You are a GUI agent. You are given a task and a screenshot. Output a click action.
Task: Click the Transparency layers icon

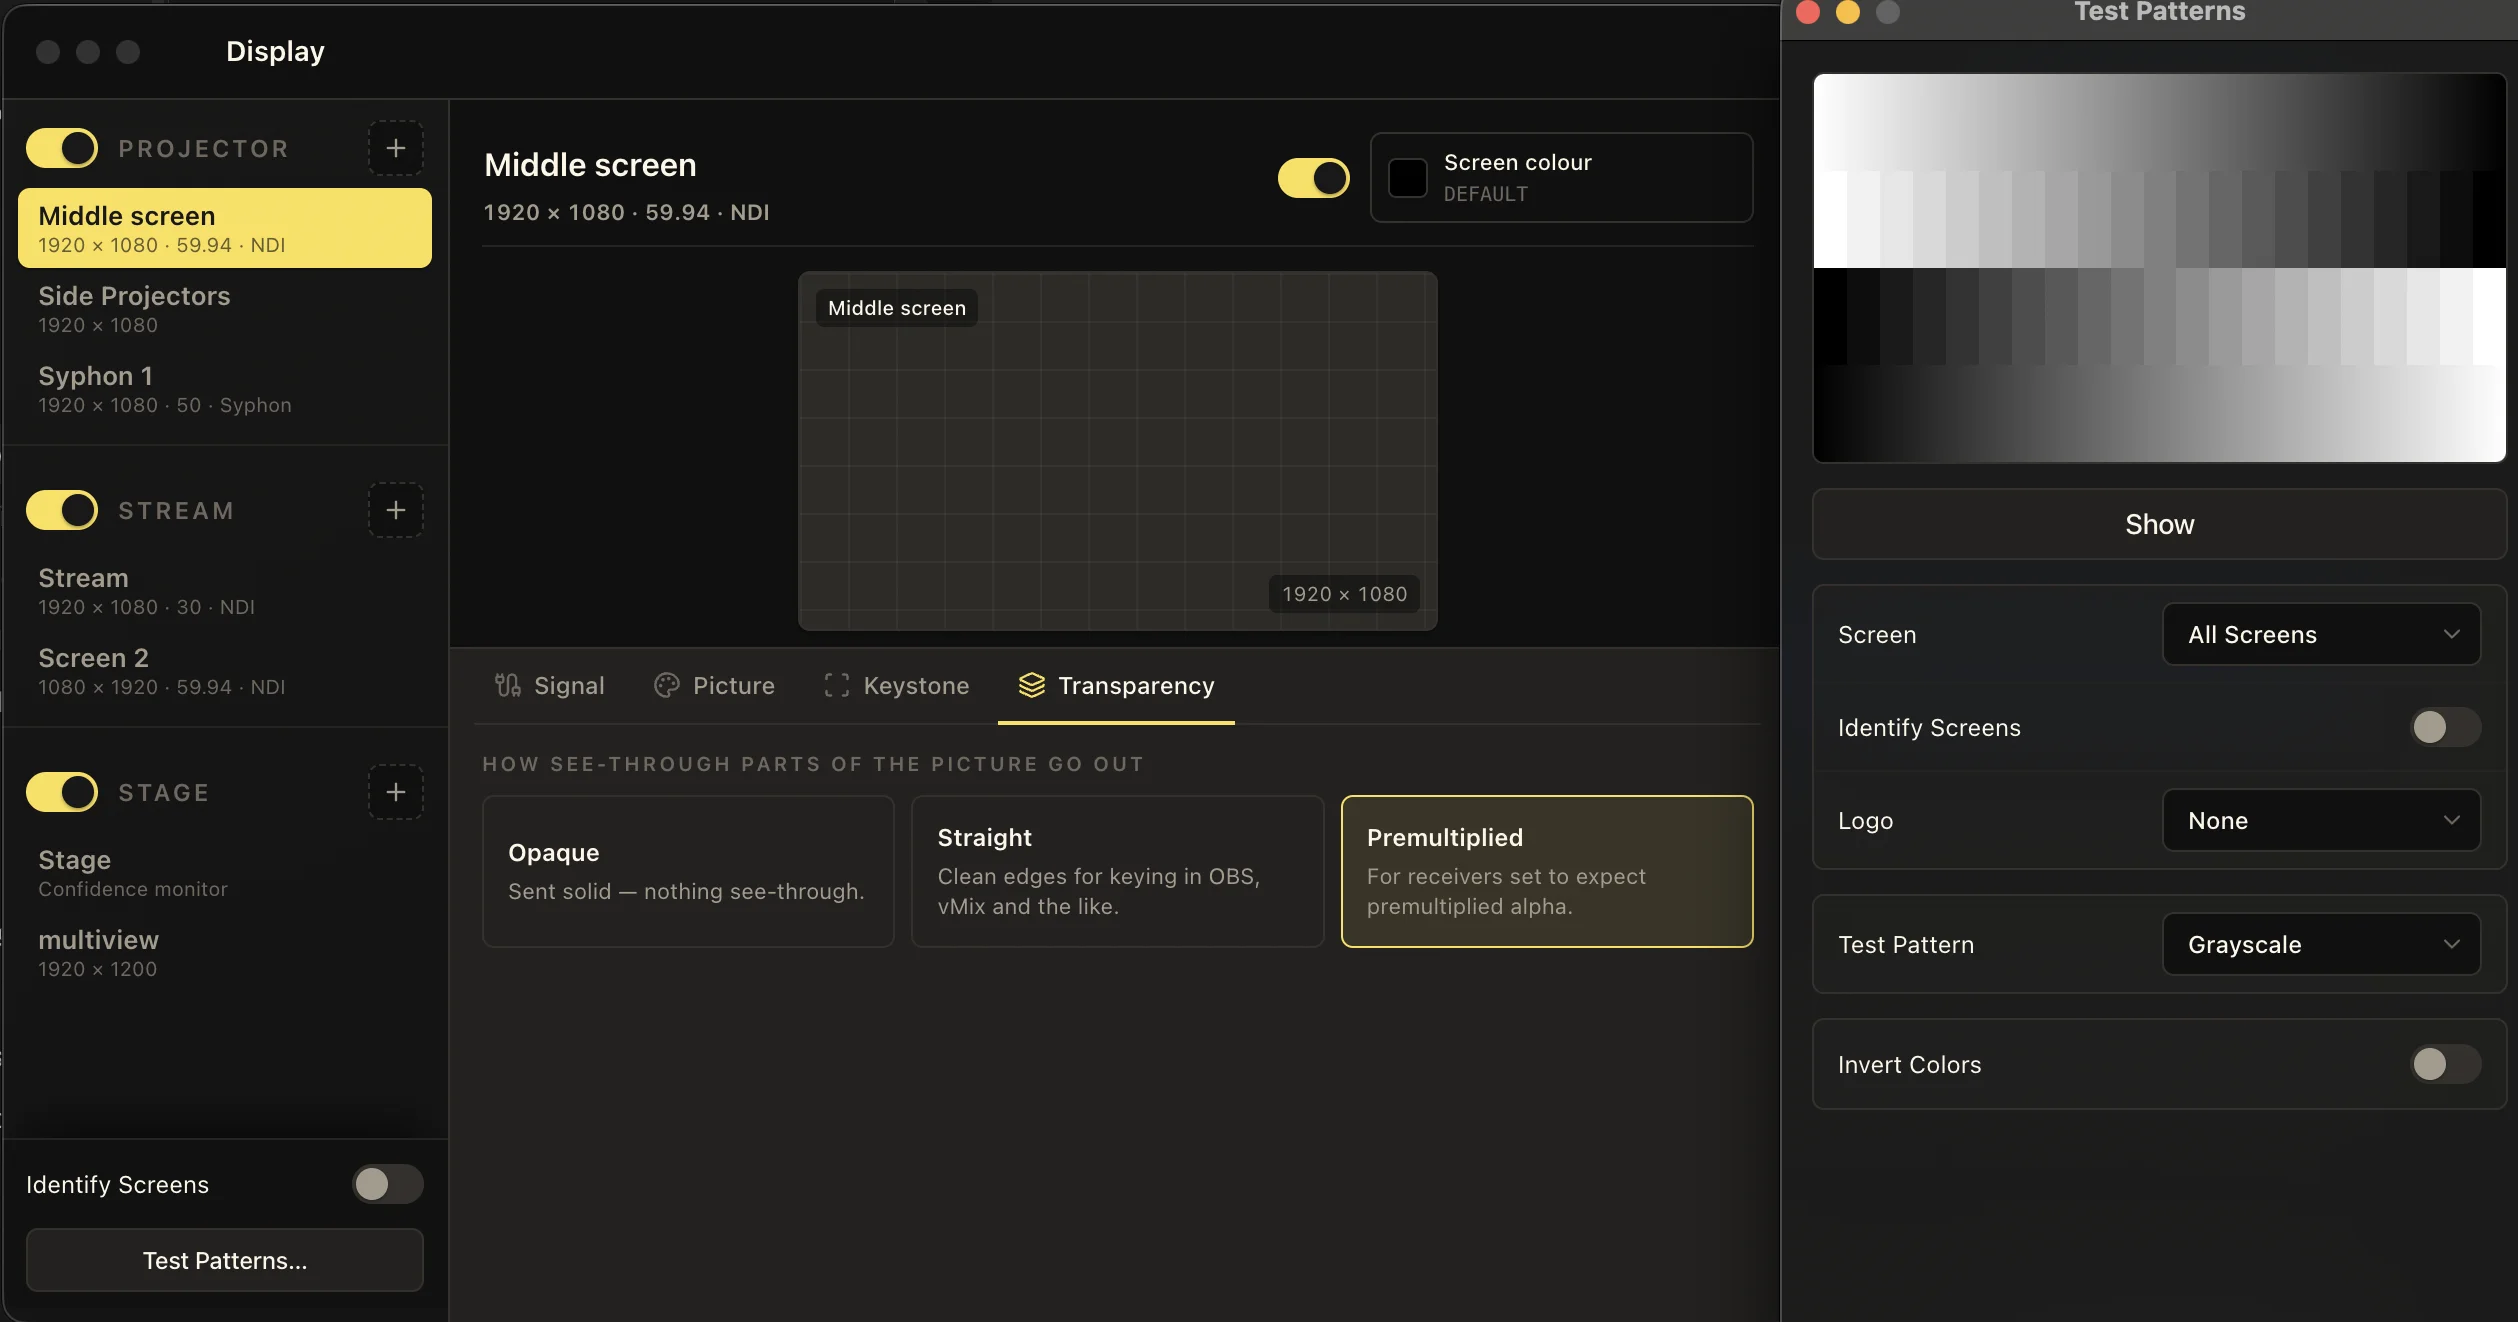(1032, 685)
